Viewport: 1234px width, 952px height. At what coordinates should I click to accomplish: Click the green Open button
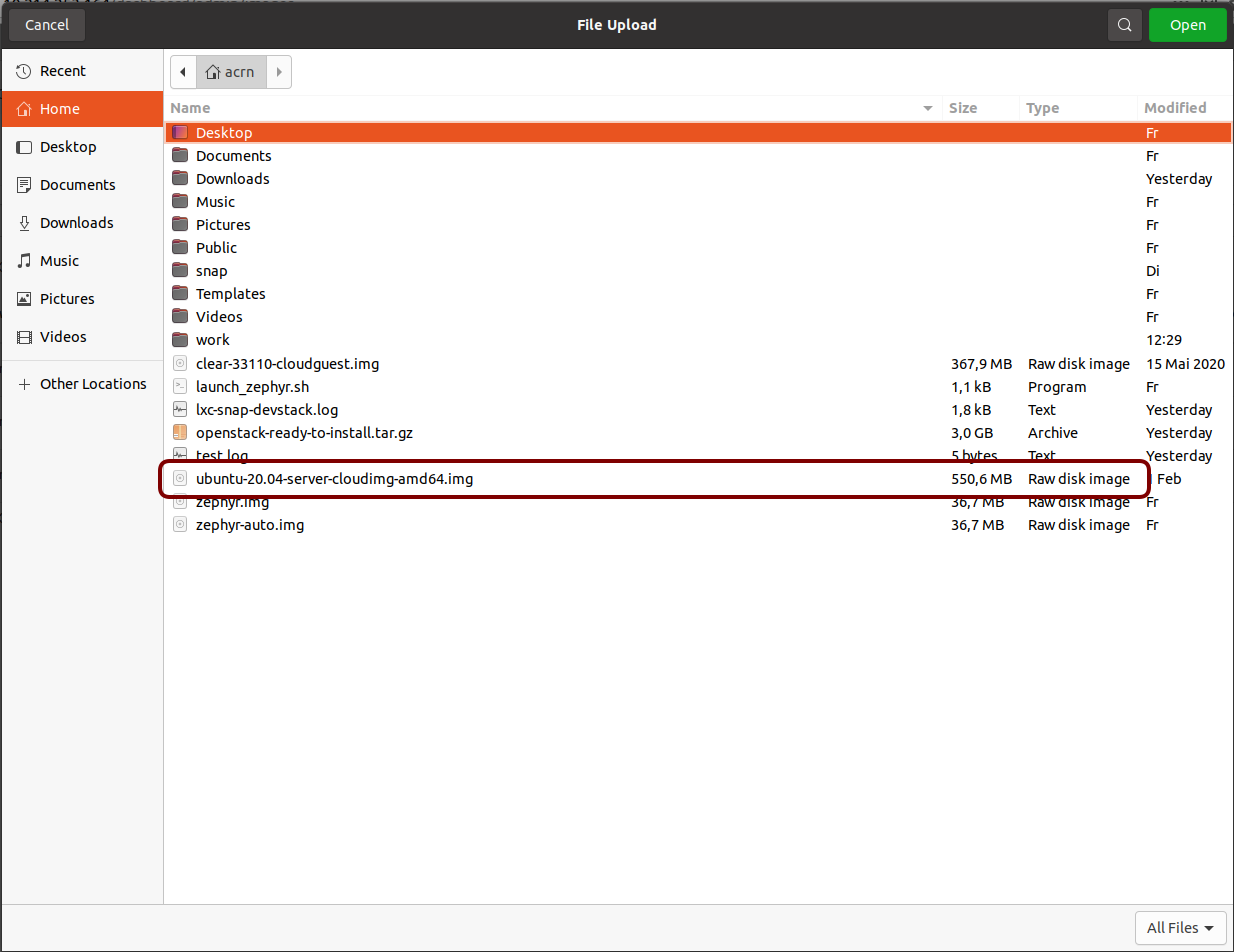click(x=1188, y=25)
